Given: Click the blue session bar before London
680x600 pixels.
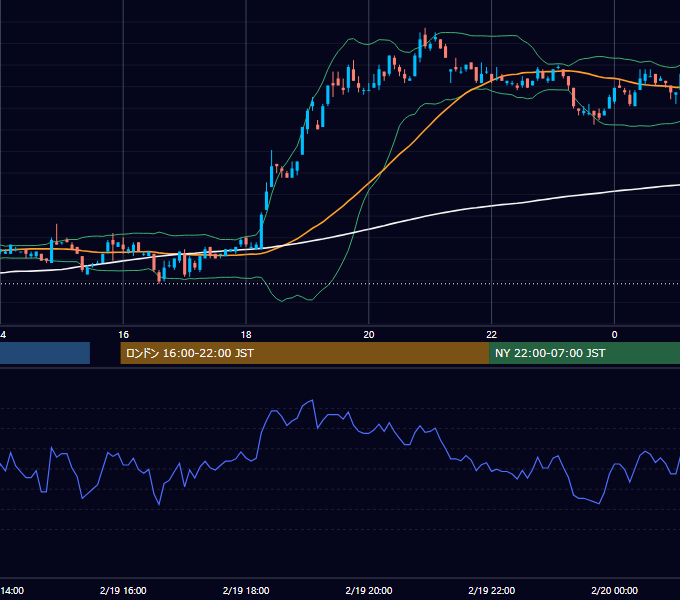Looking at the screenshot, I should pos(45,353).
